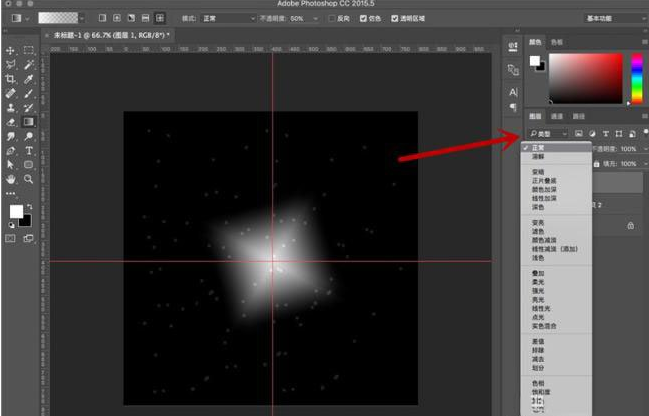The width and height of the screenshot is (649, 416).
Task: Choose 线性减淡（添加） blend mode
Action: coord(556,249)
